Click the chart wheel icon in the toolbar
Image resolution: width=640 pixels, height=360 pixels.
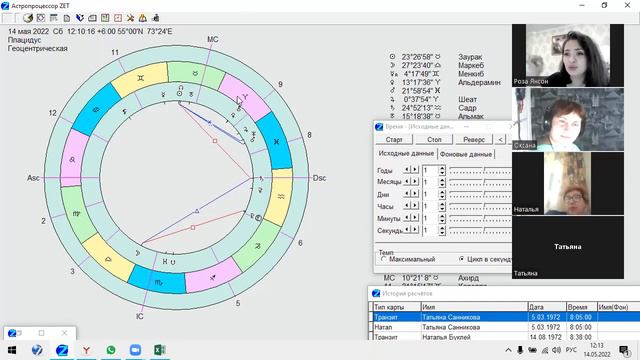click(x=41, y=18)
